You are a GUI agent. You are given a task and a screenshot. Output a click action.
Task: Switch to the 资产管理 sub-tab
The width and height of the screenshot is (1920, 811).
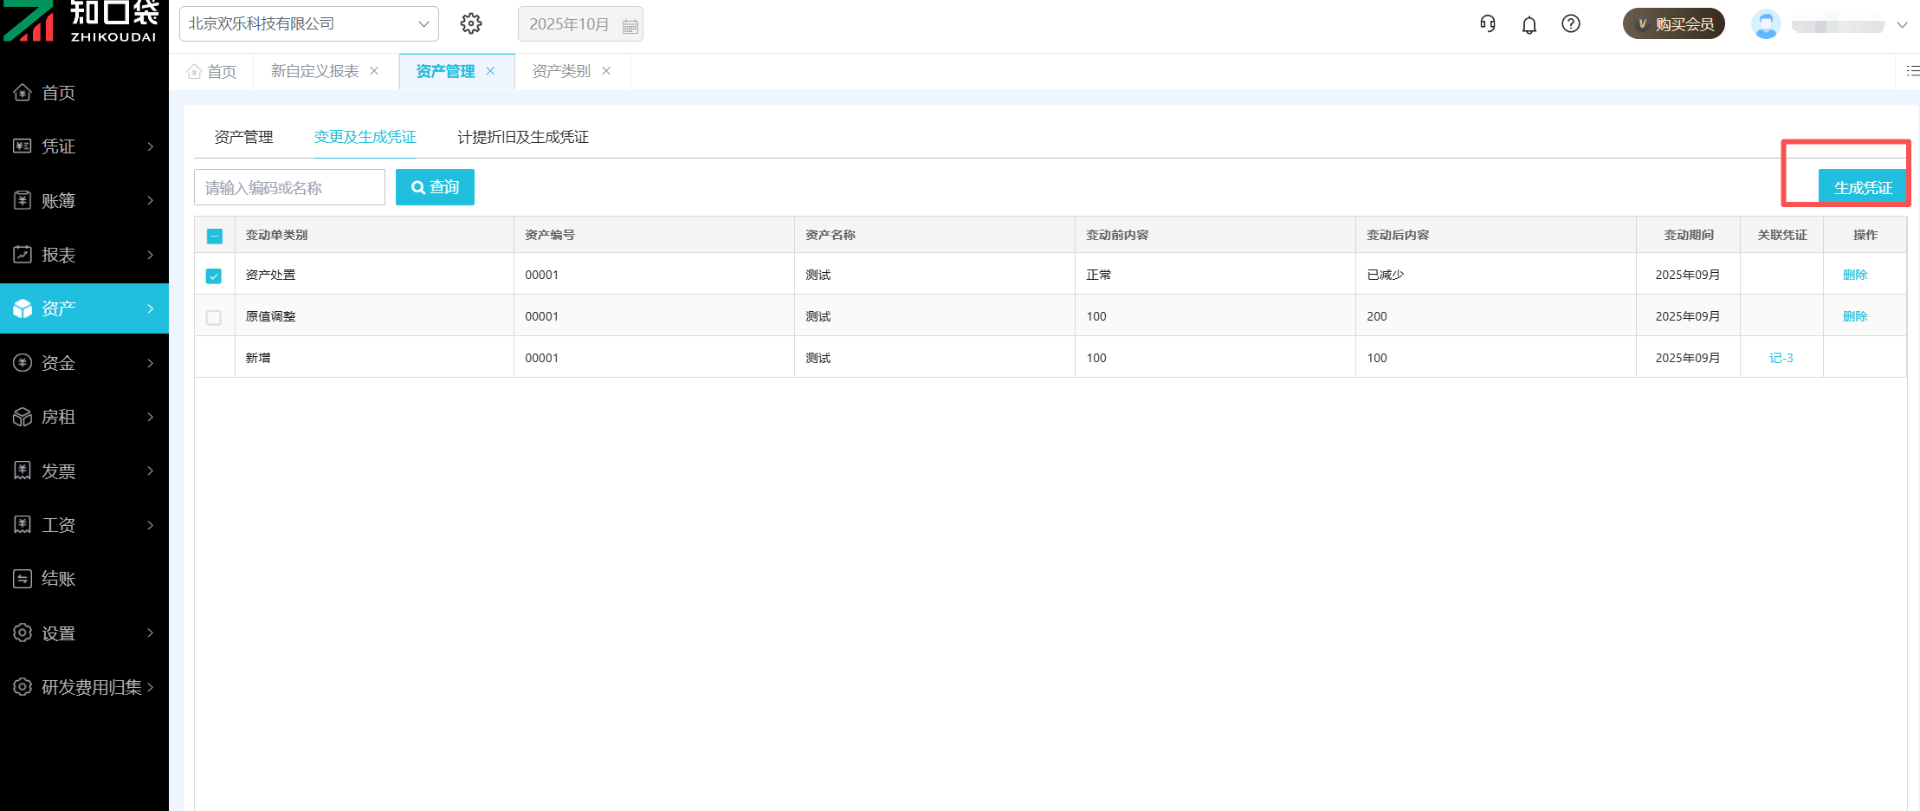point(243,137)
